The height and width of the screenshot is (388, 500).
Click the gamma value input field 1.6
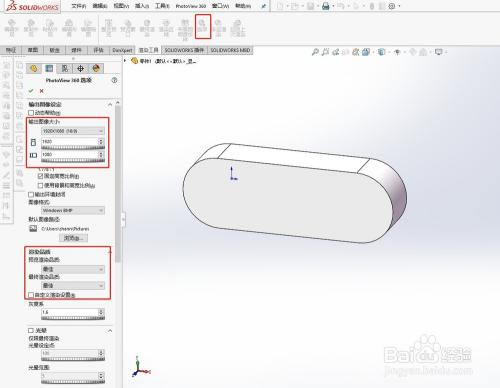tap(70, 312)
